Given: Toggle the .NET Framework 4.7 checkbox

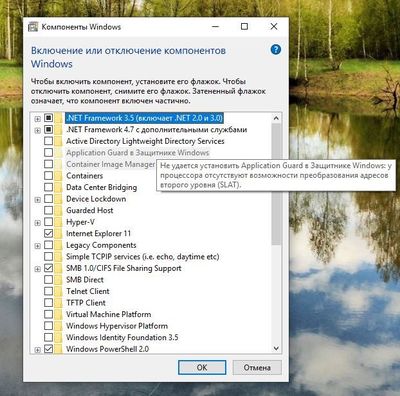Looking at the screenshot, I should (49, 129).
